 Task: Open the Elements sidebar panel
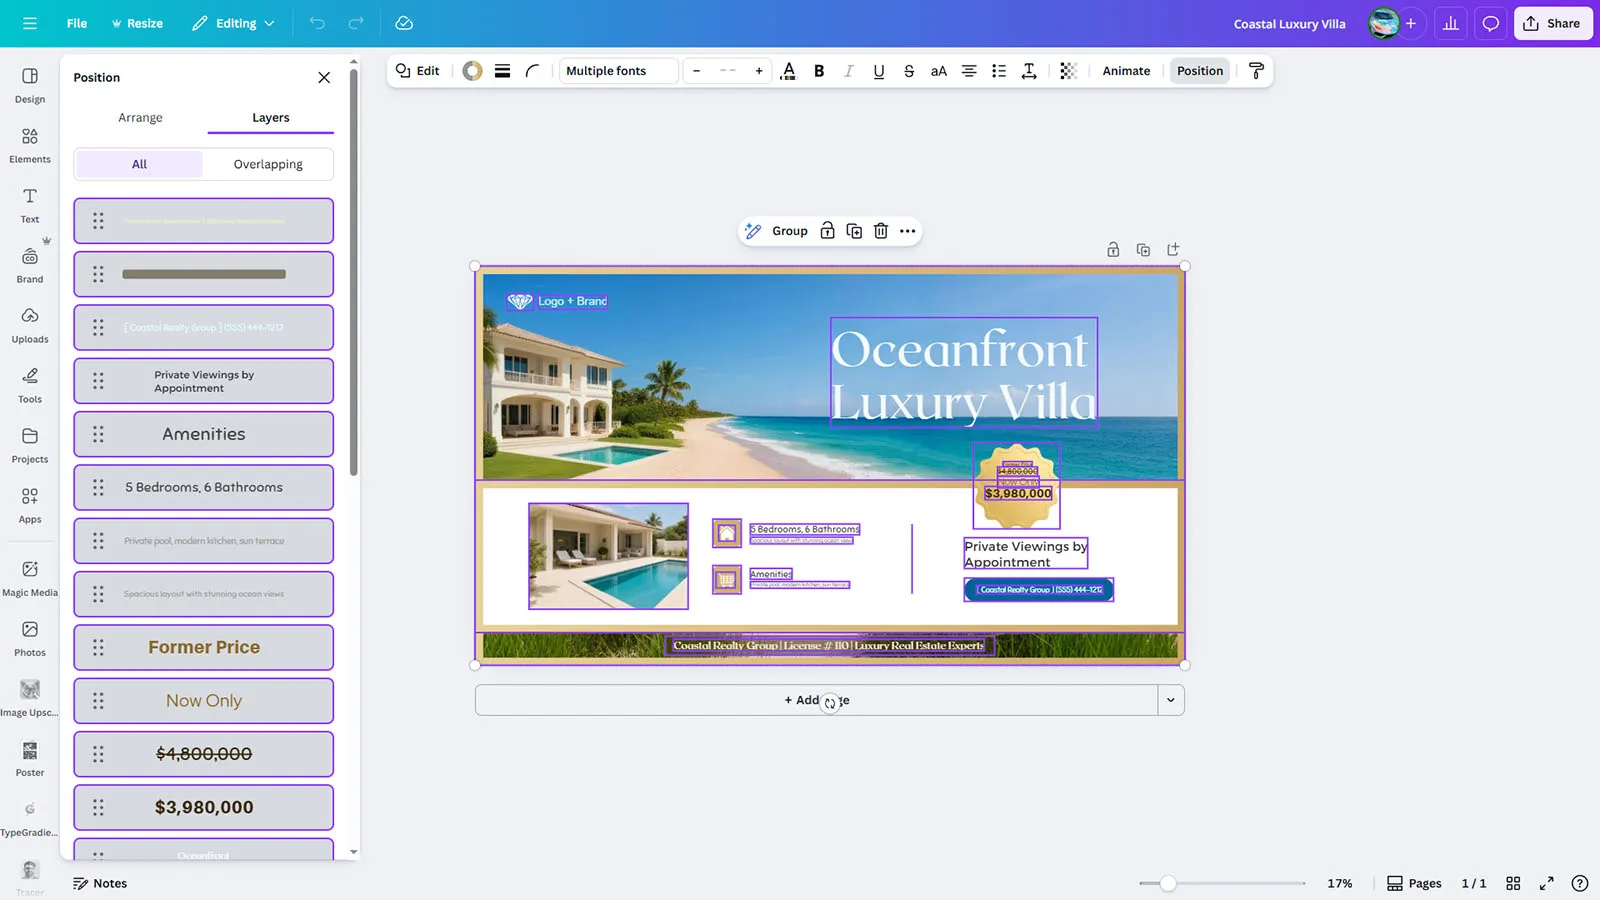(30, 144)
